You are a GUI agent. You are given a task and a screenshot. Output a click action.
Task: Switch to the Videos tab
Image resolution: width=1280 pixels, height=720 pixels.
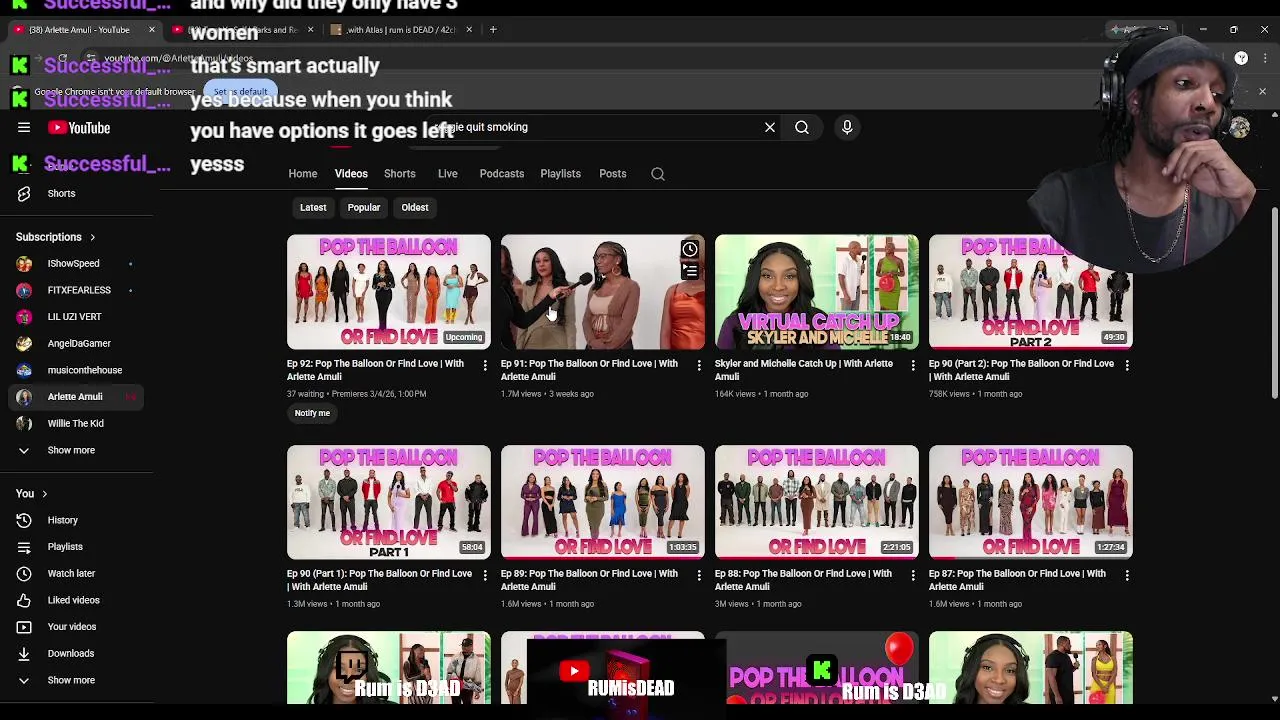click(x=351, y=174)
